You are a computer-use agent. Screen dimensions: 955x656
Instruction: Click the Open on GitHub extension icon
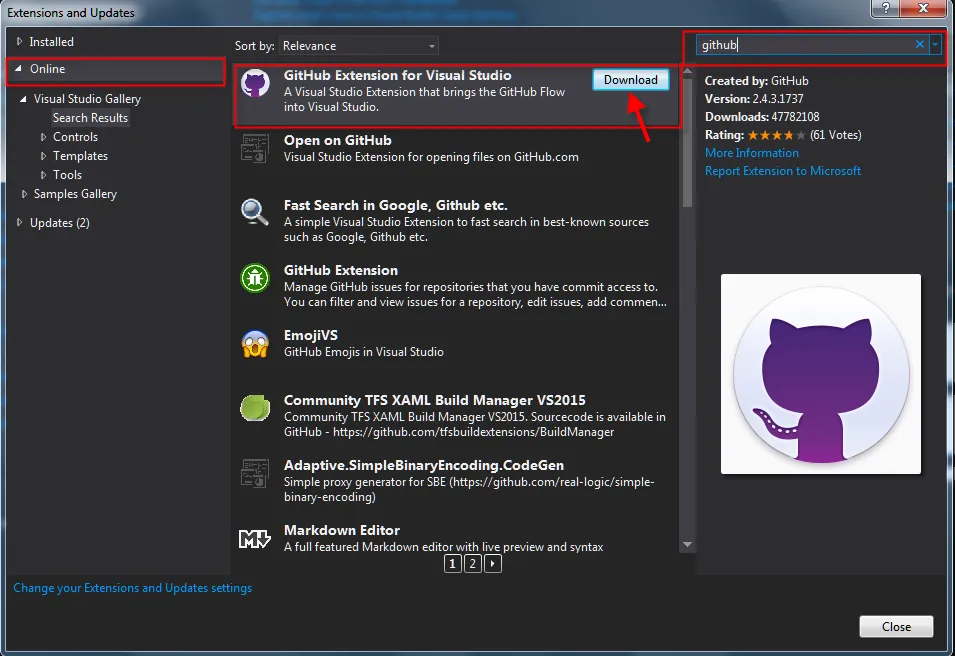(255, 149)
